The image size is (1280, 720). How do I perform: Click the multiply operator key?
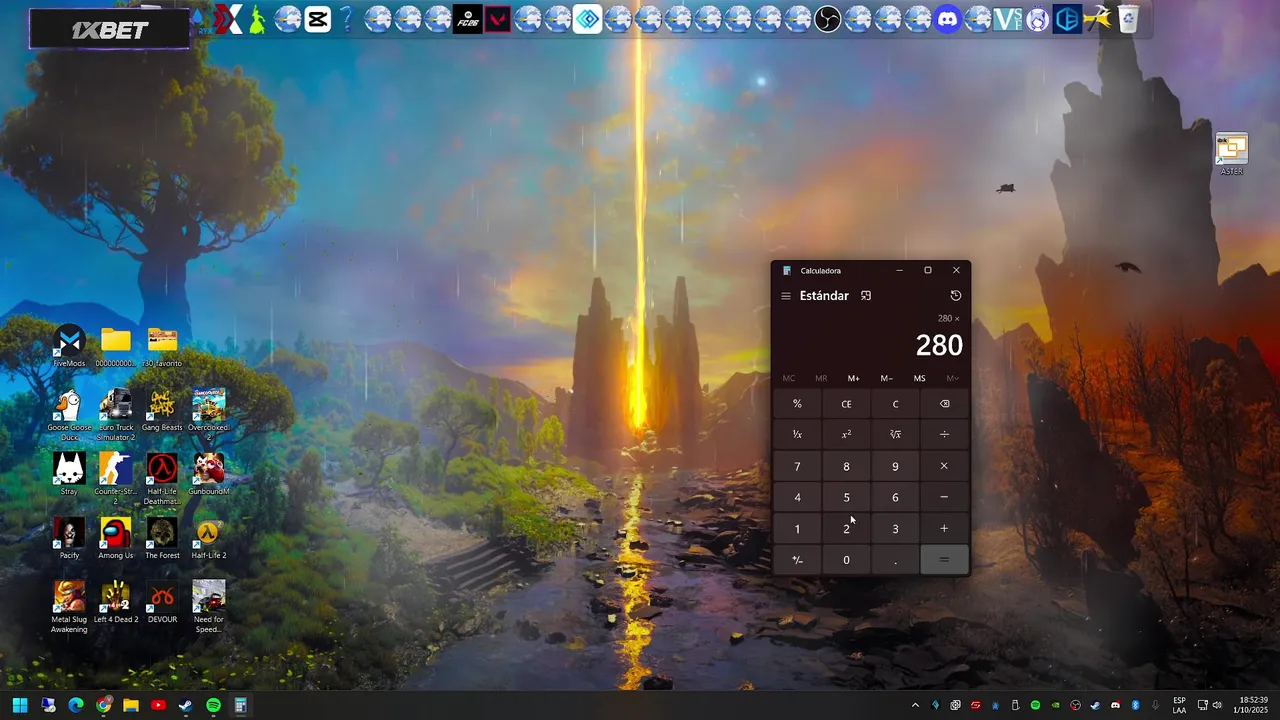point(944,466)
